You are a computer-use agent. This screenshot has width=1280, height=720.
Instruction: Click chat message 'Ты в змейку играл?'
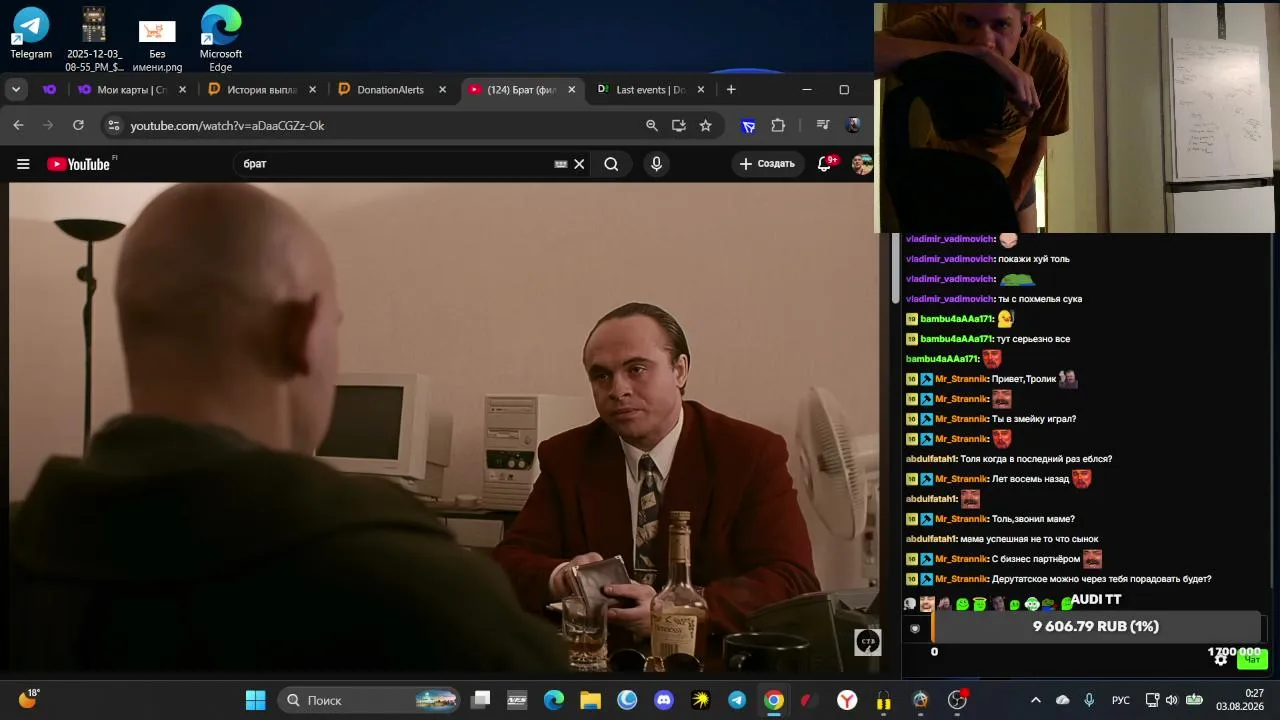1034,419
